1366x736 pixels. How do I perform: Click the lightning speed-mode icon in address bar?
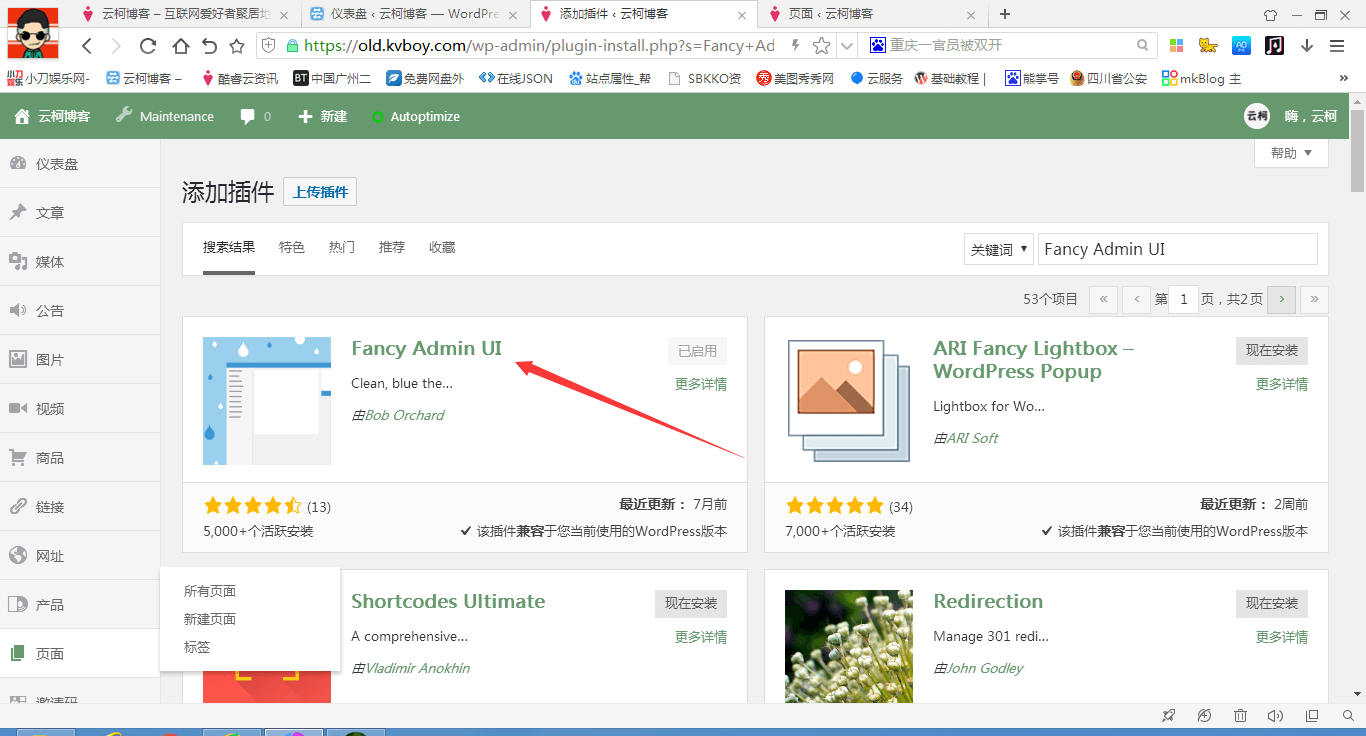point(796,45)
